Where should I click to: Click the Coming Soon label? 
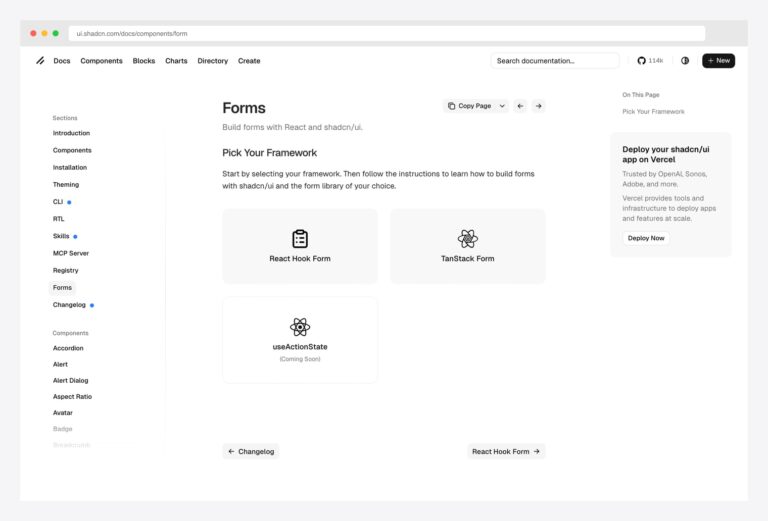click(300, 359)
